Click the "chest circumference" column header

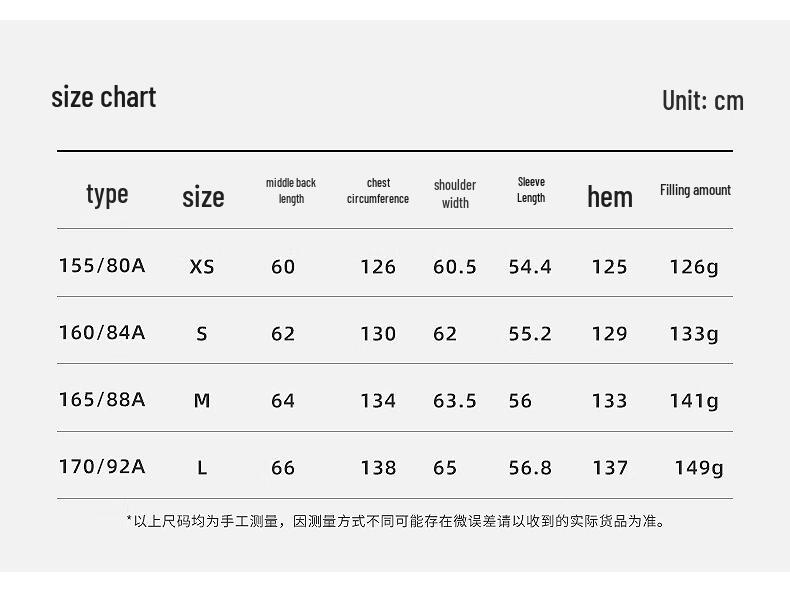[x=378, y=191]
